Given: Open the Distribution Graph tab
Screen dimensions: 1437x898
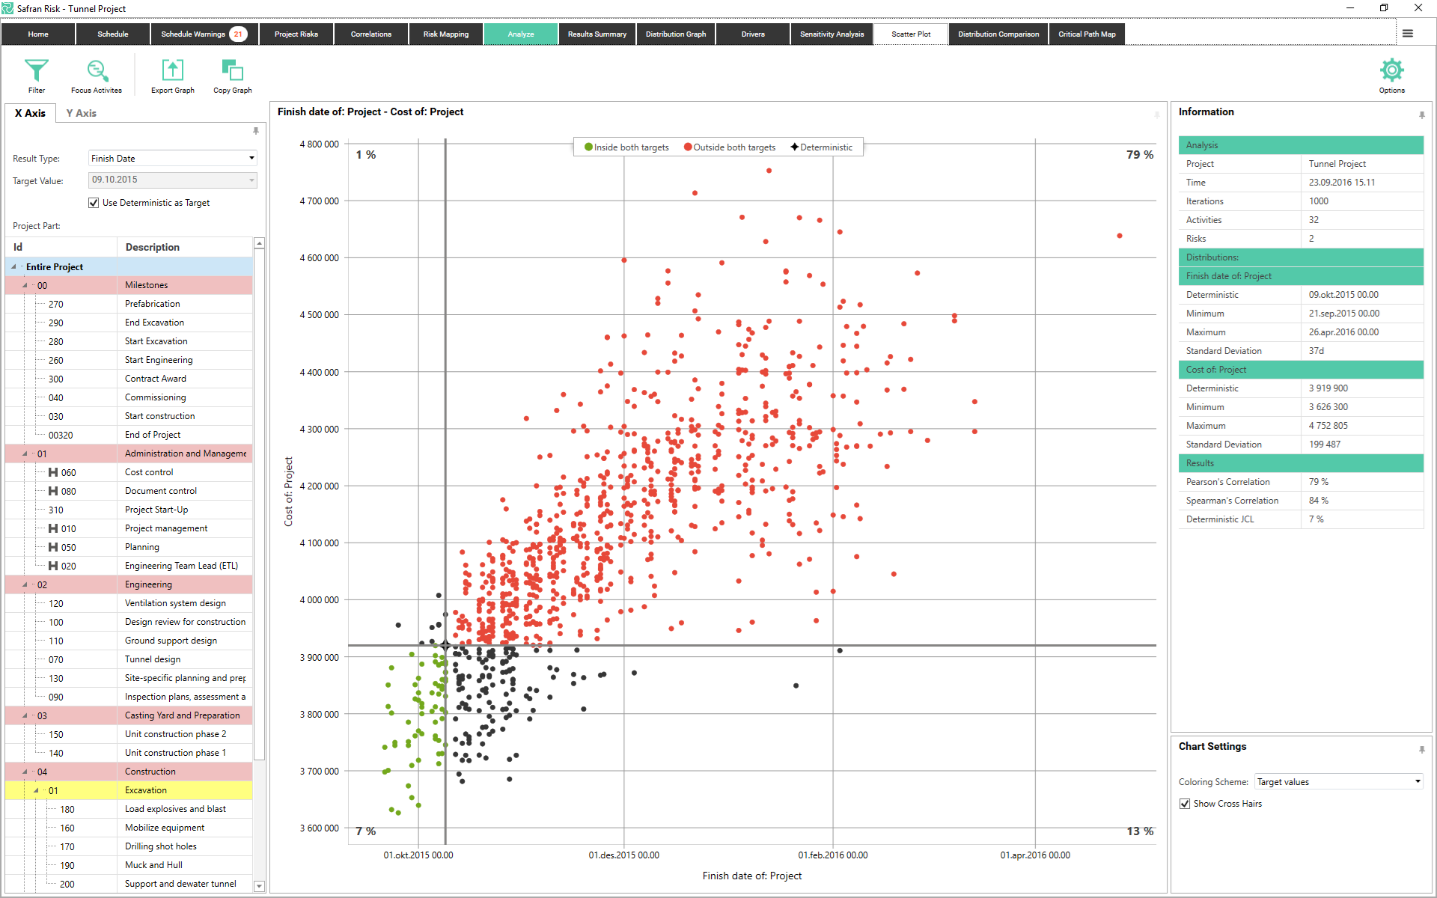Looking at the screenshot, I should (676, 33).
